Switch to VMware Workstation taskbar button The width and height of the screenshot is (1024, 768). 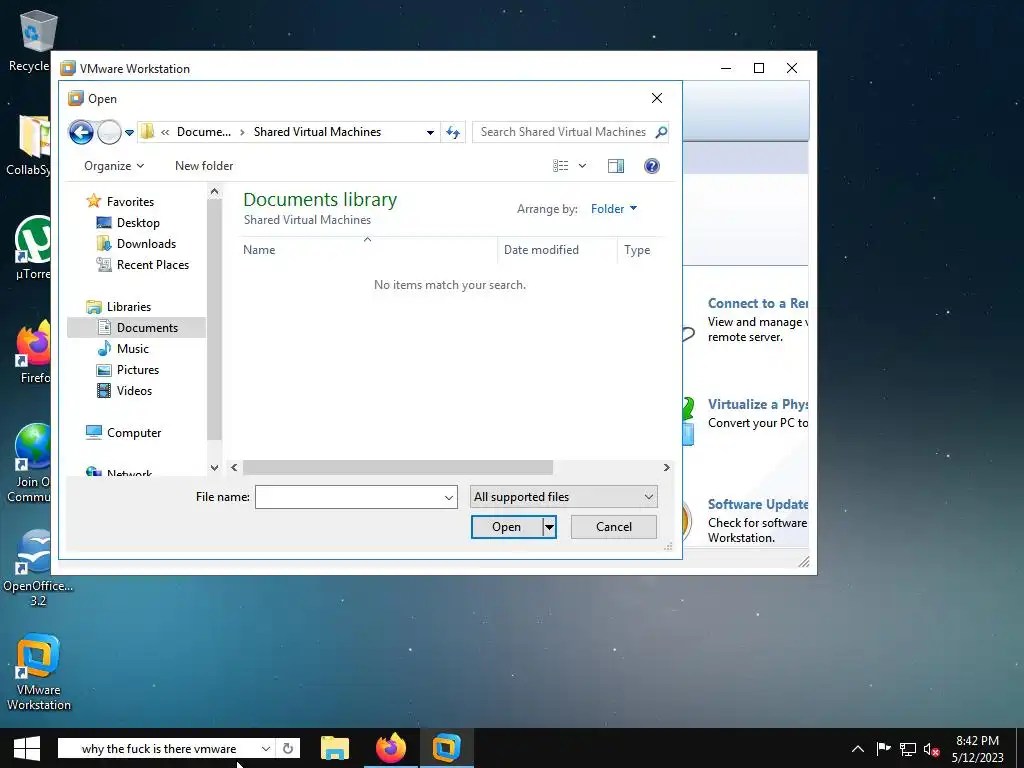click(x=446, y=748)
